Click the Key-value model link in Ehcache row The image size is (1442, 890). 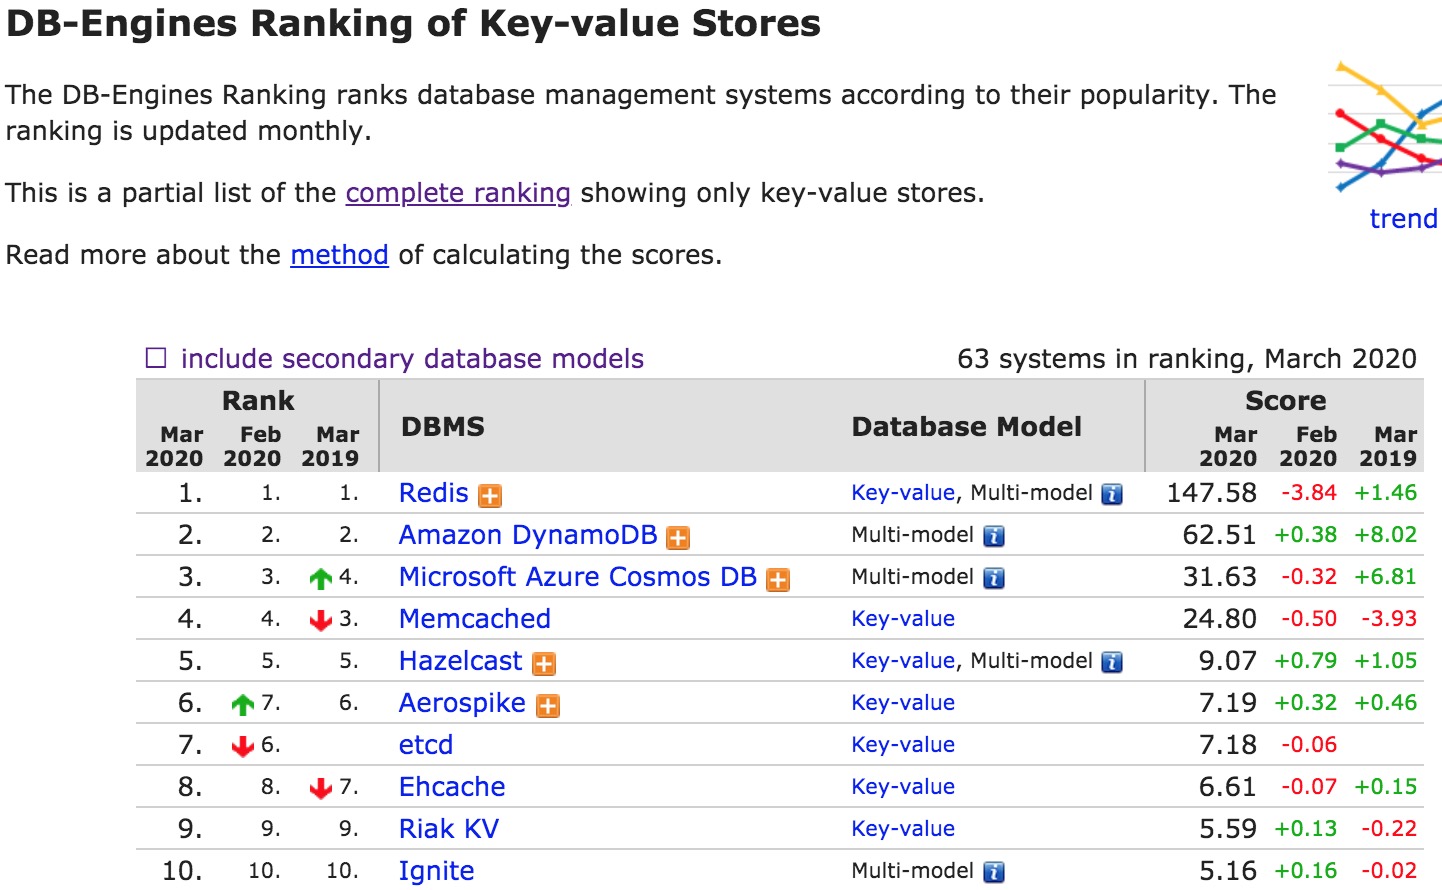point(903,787)
